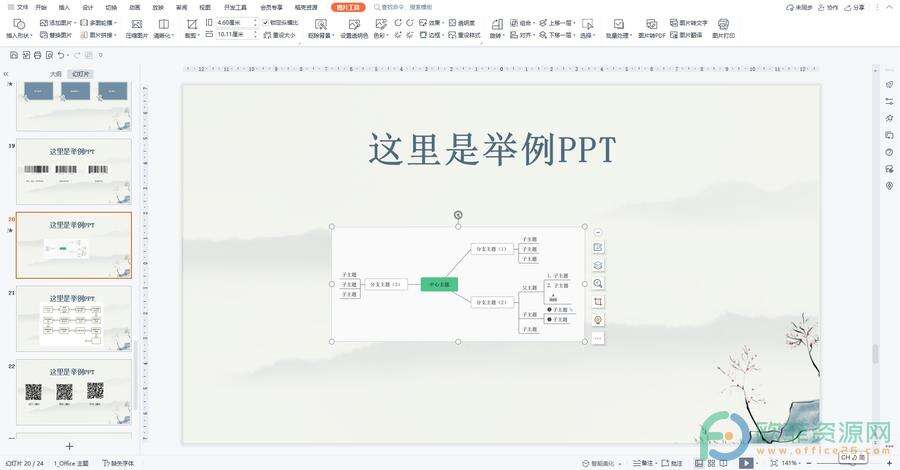Select slide 21 thumbnail with flowchart
Image resolution: width=900 pixels, height=470 pixels.
73,319
